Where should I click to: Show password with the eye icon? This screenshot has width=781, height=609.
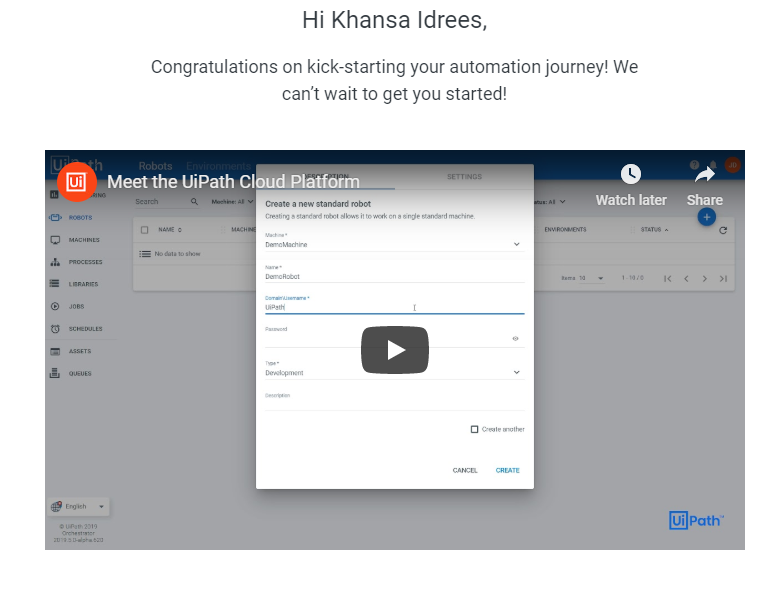click(x=516, y=339)
